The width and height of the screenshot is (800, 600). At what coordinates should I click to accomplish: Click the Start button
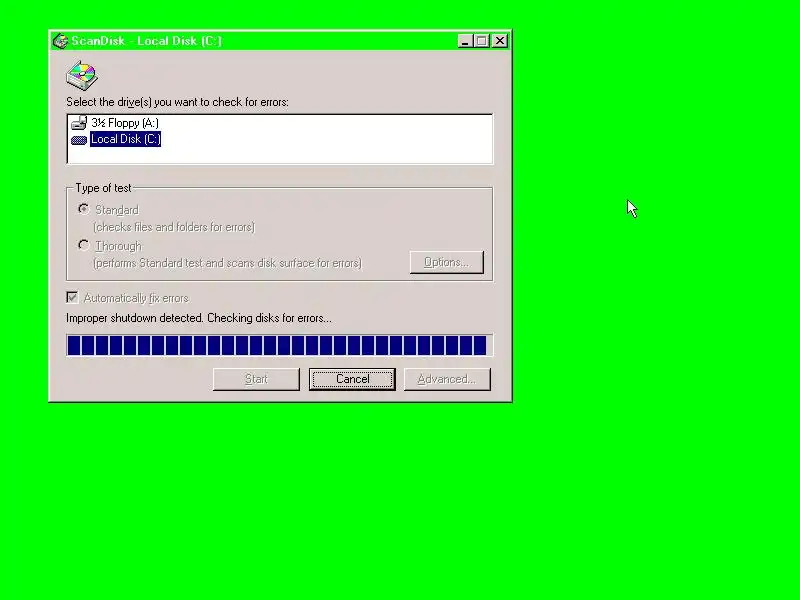(256, 379)
